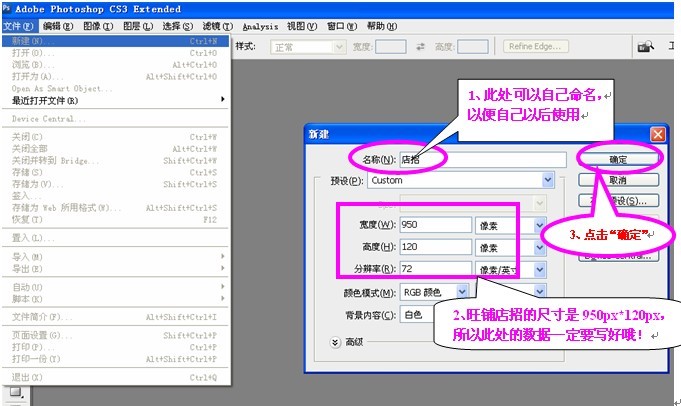This screenshot has width=681, height=406.
Task: Open the 滤镜(T) menu
Action: point(218,26)
